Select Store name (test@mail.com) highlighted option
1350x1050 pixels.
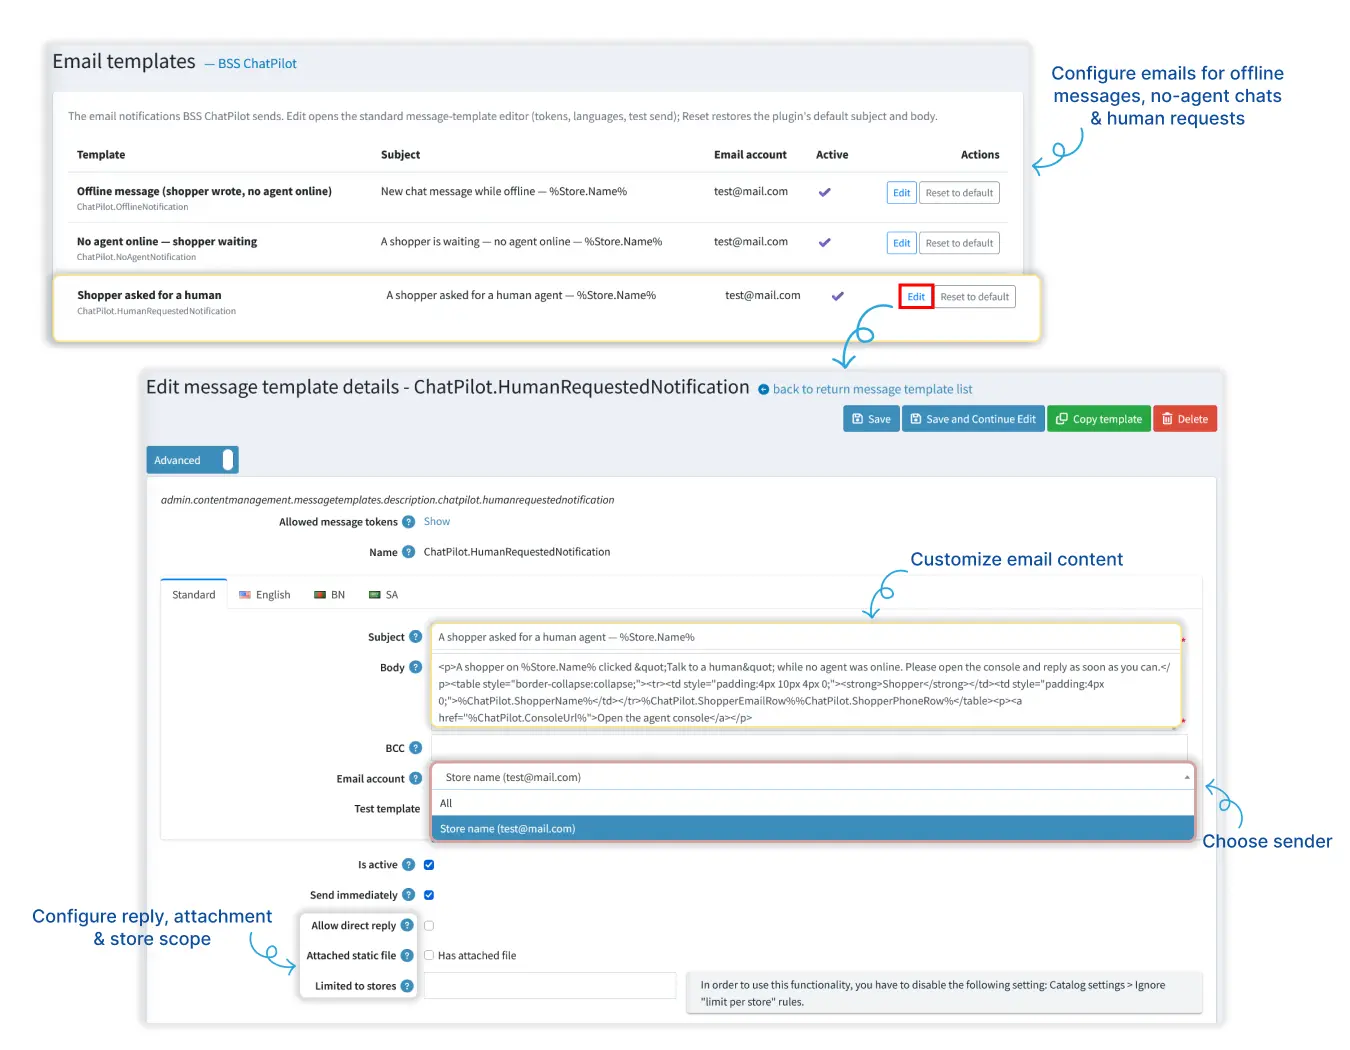[813, 829]
